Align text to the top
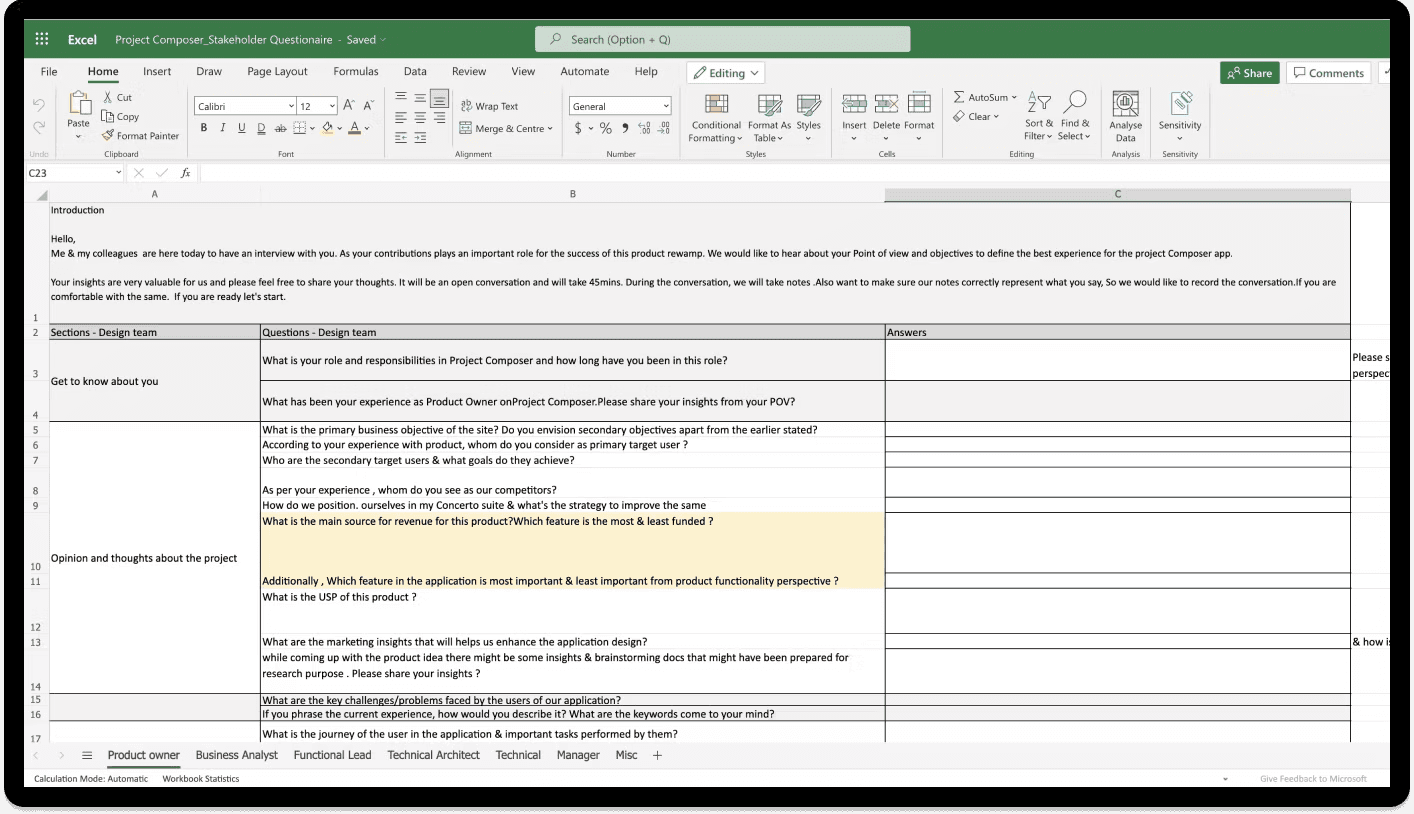 tap(401, 97)
